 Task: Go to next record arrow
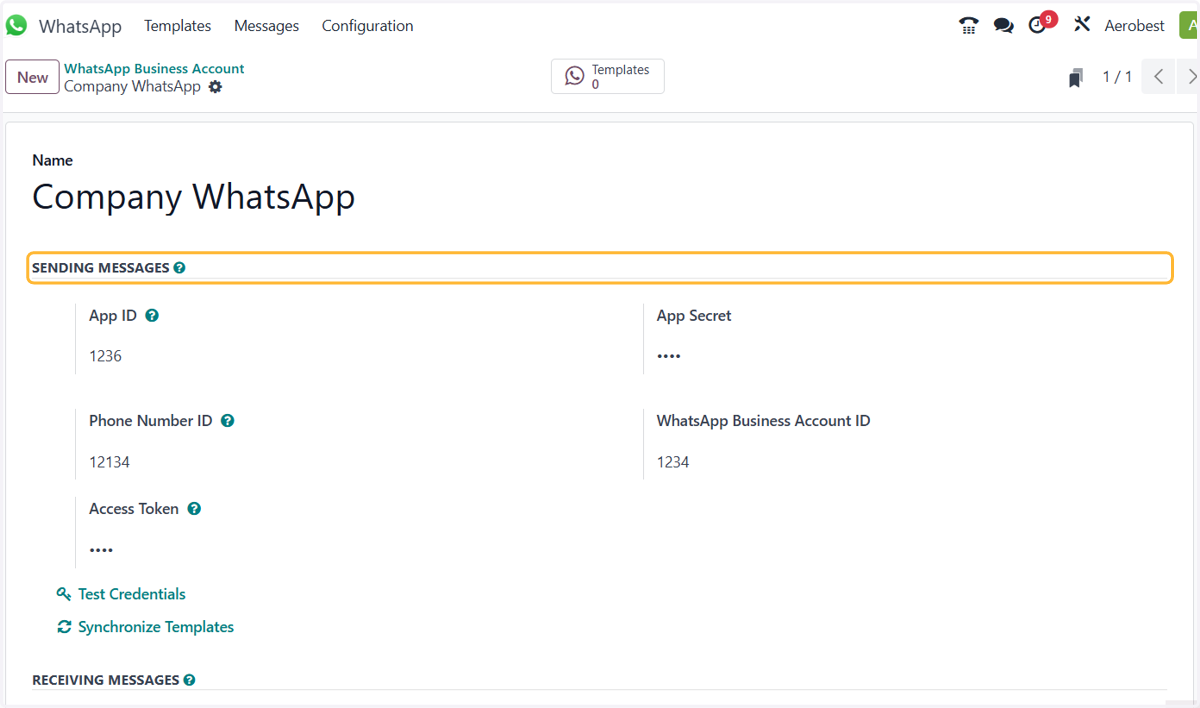coord(1189,77)
